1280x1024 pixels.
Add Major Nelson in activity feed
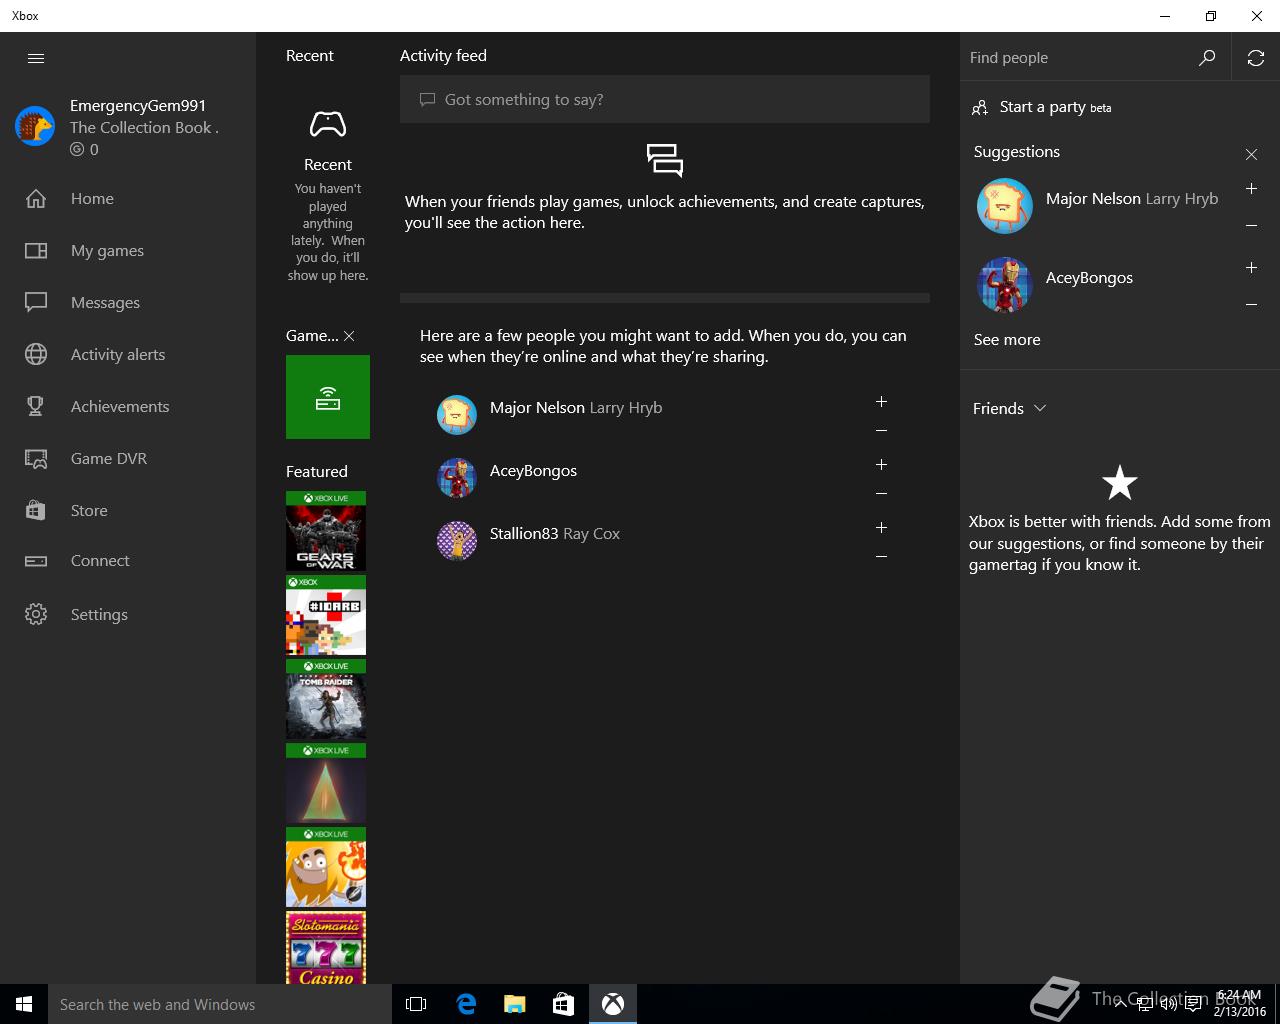click(881, 401)
